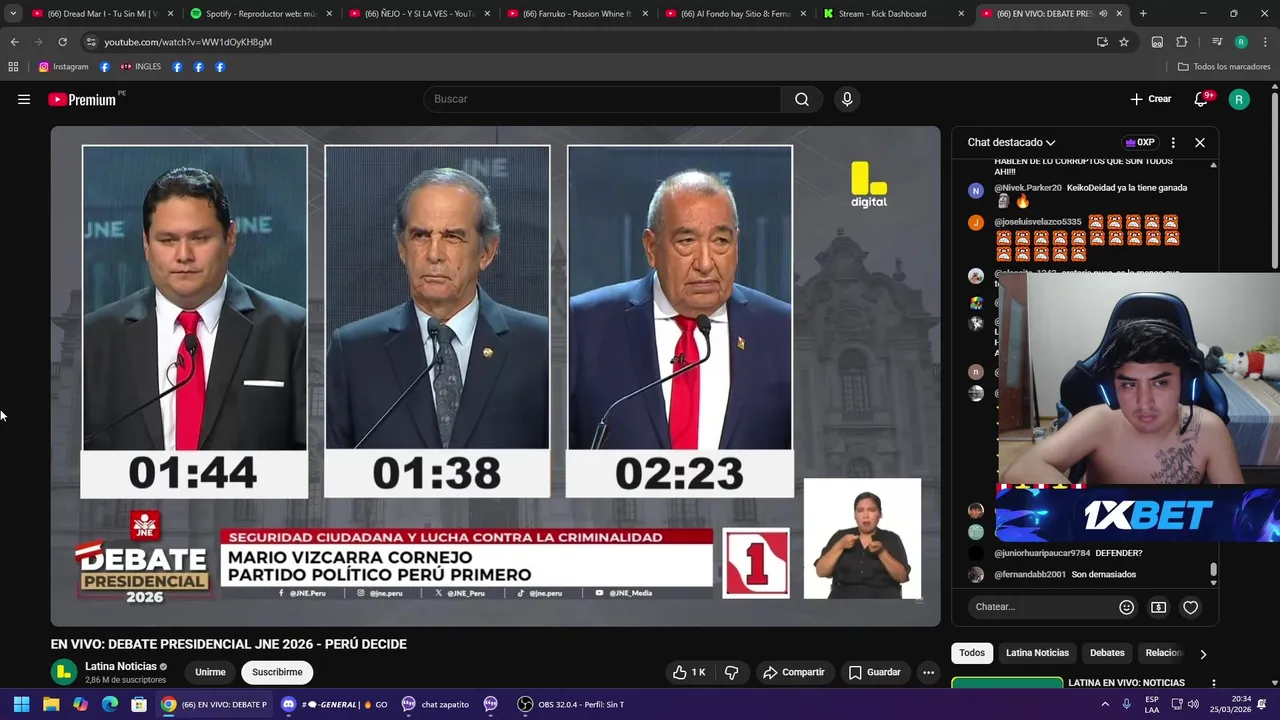Bookmark this page with the star
1280x720 pixels.
coord(1124,42)
